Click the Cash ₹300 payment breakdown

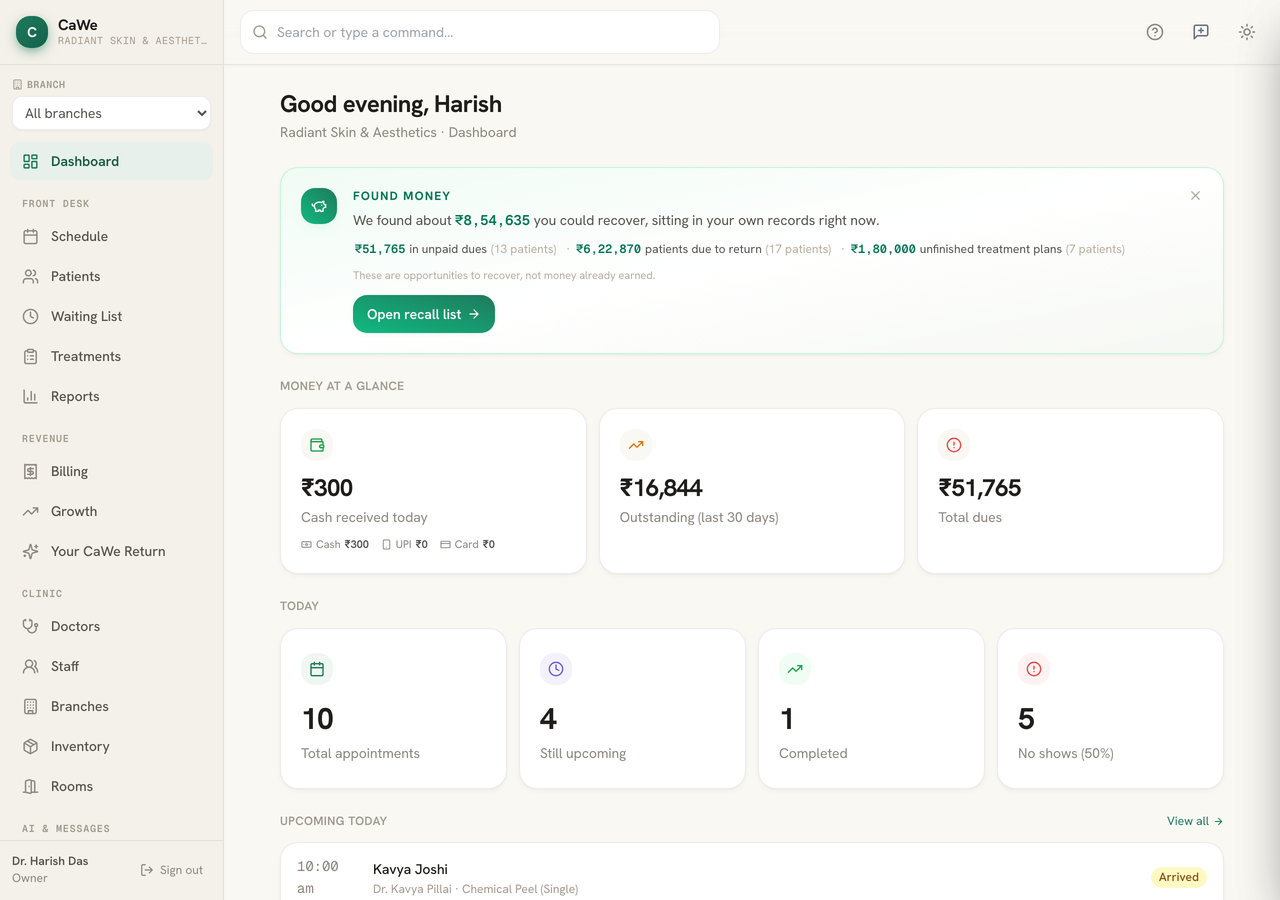click(335, 544)
